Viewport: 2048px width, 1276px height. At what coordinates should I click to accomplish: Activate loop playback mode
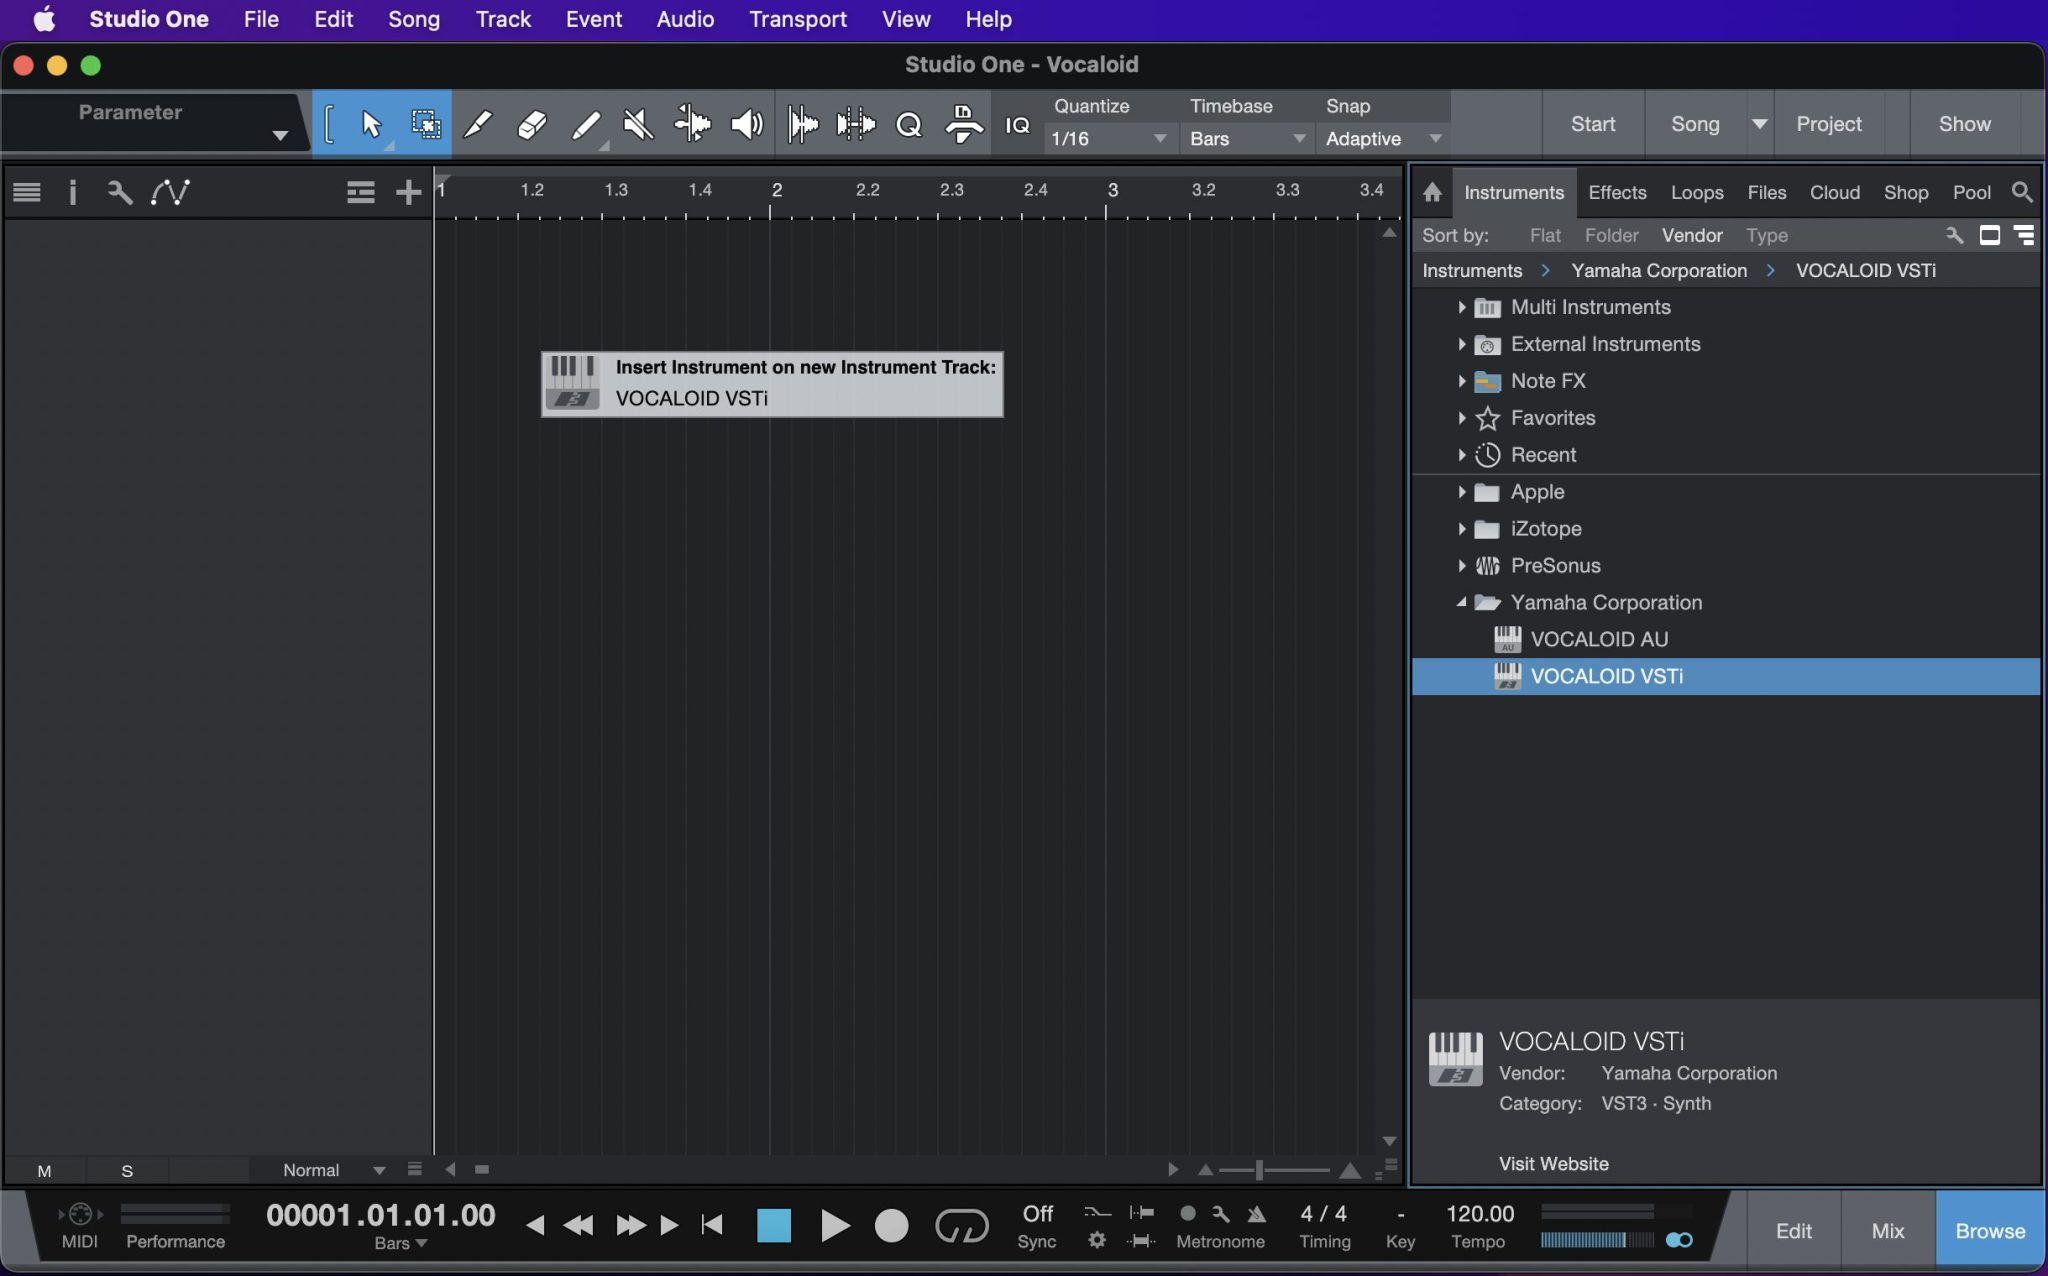960,1225
